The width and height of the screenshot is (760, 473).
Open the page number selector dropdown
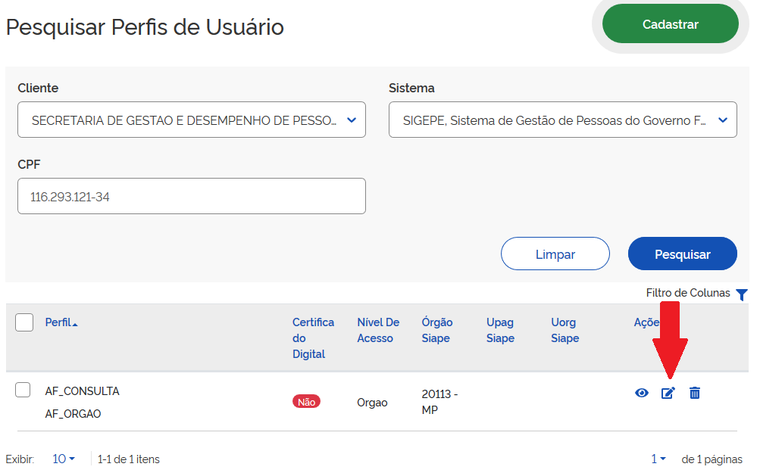[x=659, y=459]
